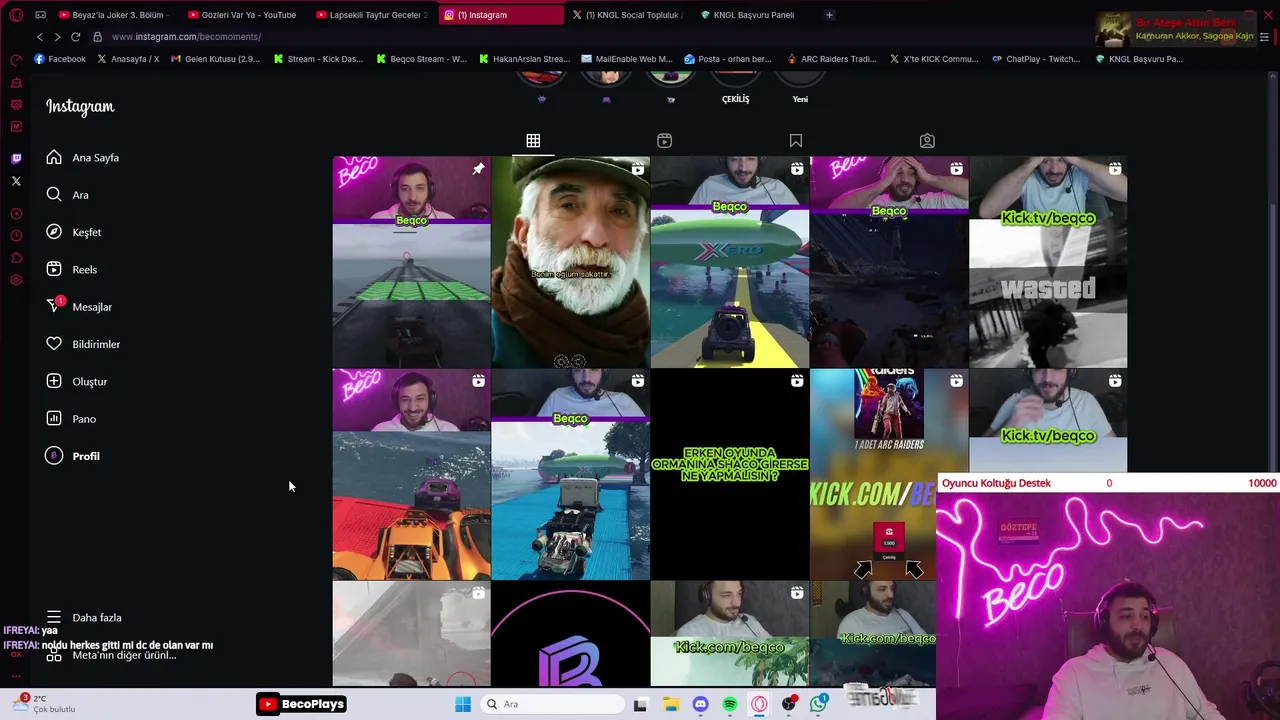This screenshot has height=720, width=1280.
Task: Open the Pano dashboard item
Action: click(70, 419)
